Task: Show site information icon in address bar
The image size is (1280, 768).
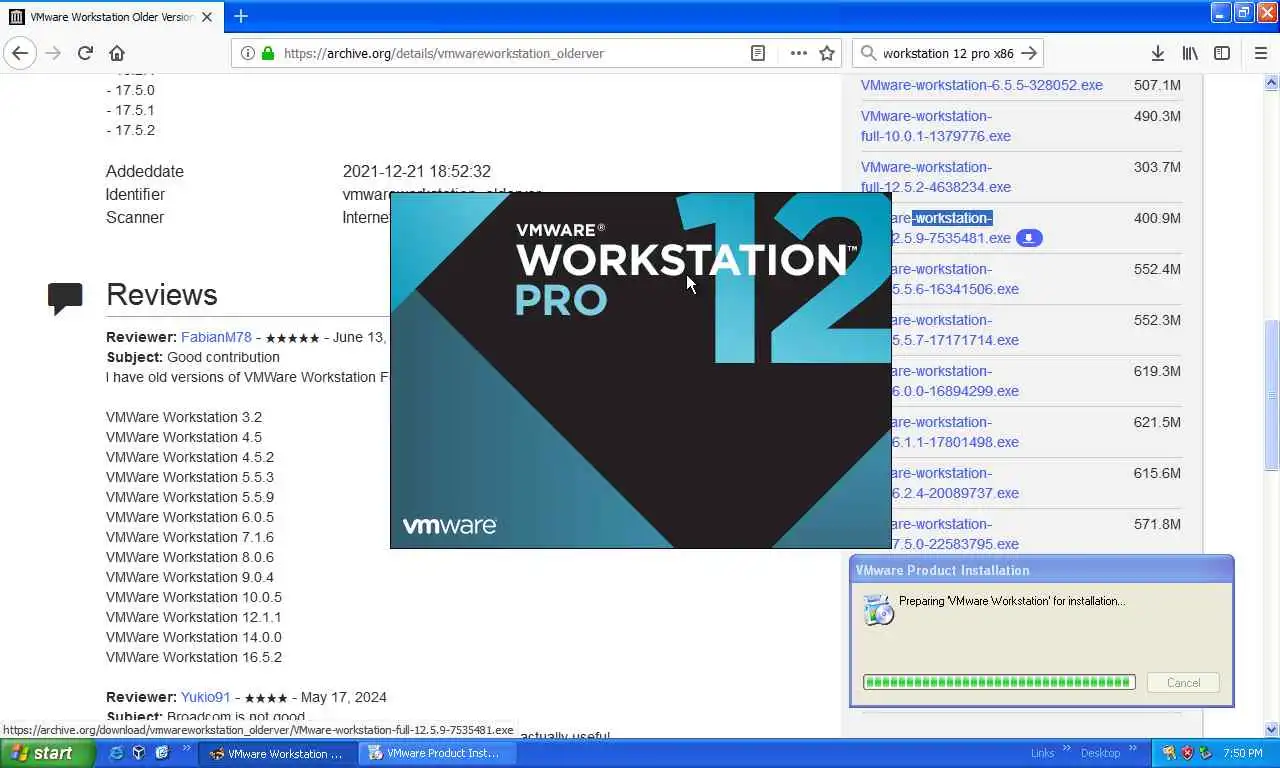Action: tap(248, 53)
